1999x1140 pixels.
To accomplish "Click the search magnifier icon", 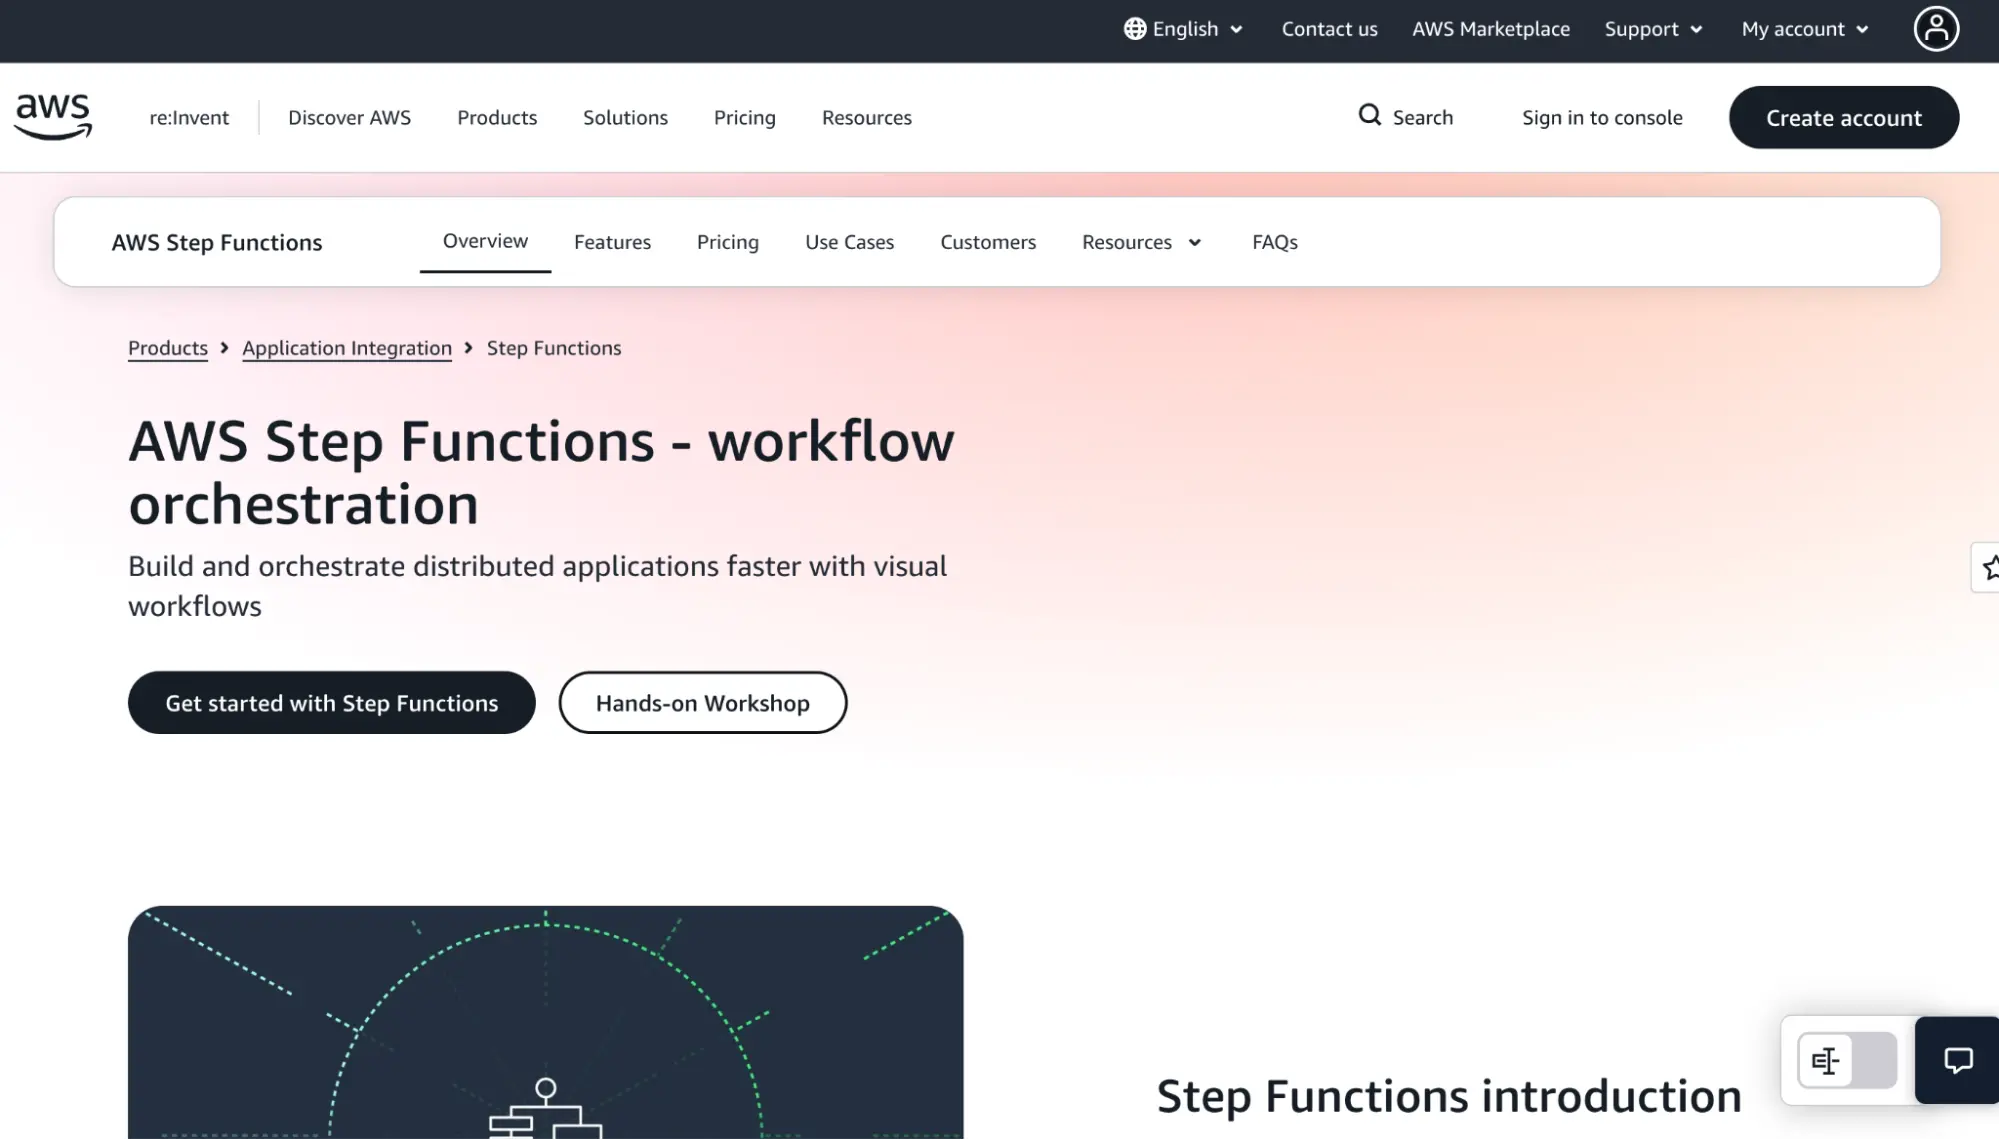I will [x=1369, y=116].
